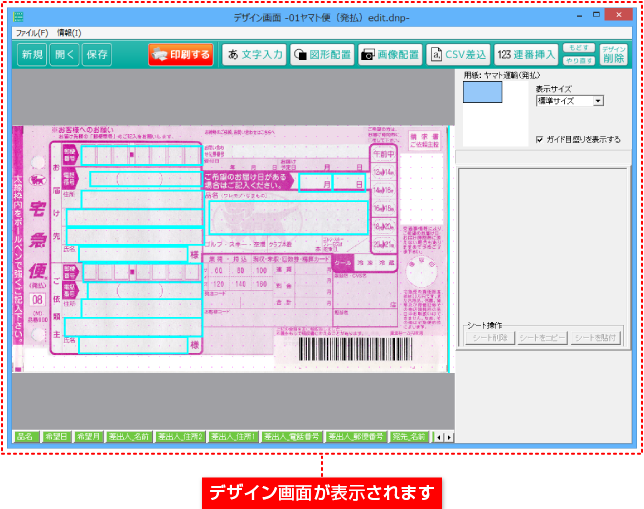Screen dimensions: 644x509
Task: Click the tab strip left scroll arrow
Action: click(x=439, y=438)
